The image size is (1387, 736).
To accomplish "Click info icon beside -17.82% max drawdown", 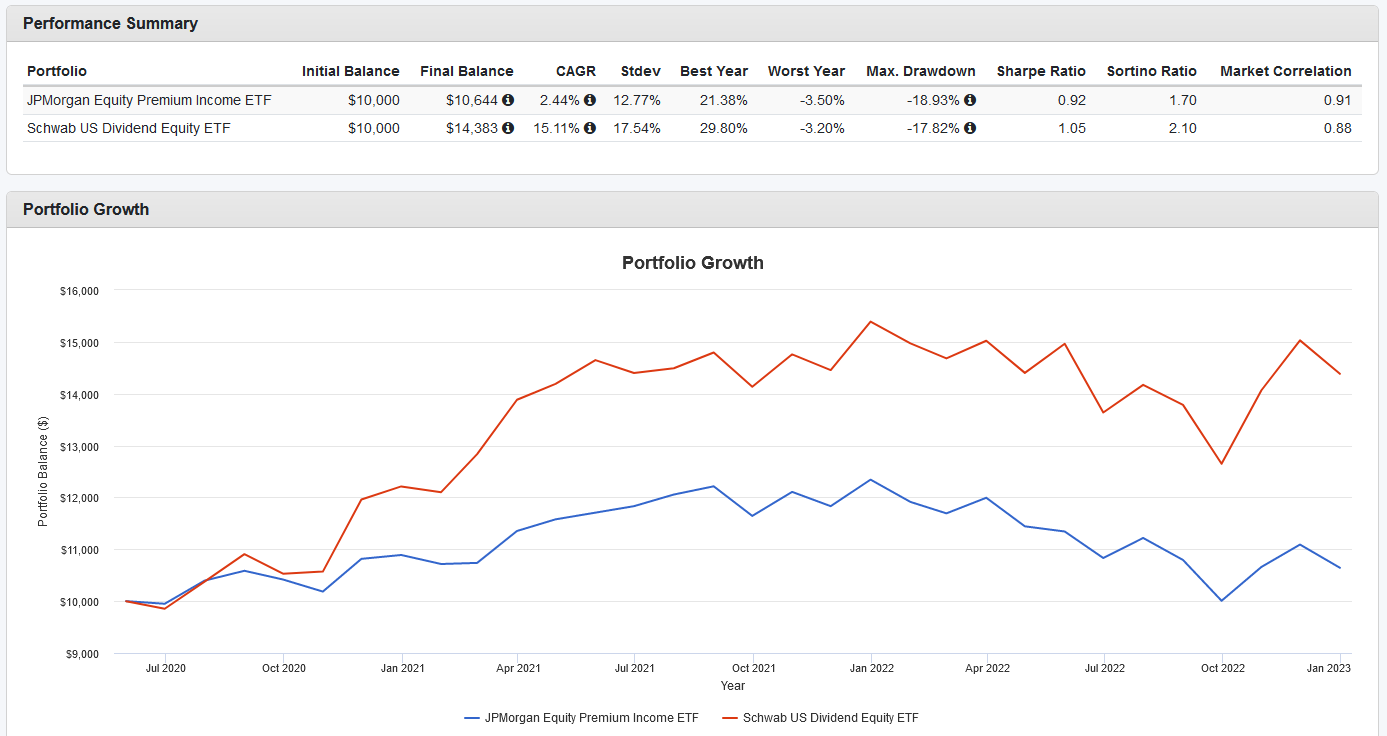I will [x=970, y=128].
